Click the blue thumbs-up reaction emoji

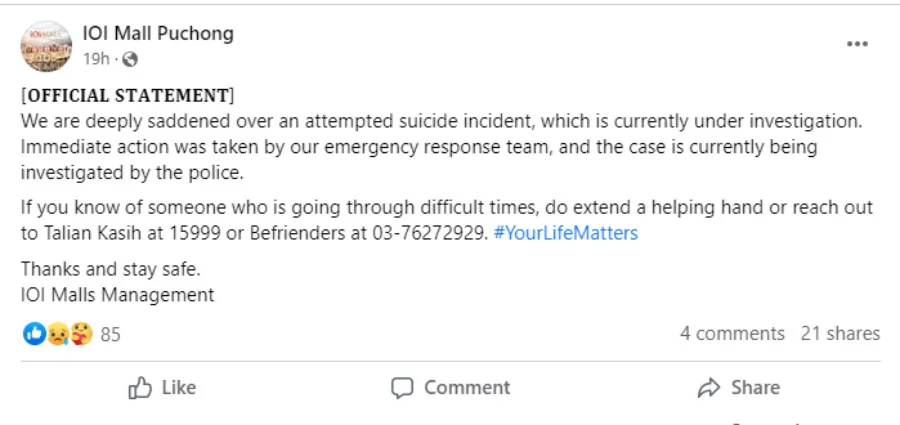click(x=34, y=334)
